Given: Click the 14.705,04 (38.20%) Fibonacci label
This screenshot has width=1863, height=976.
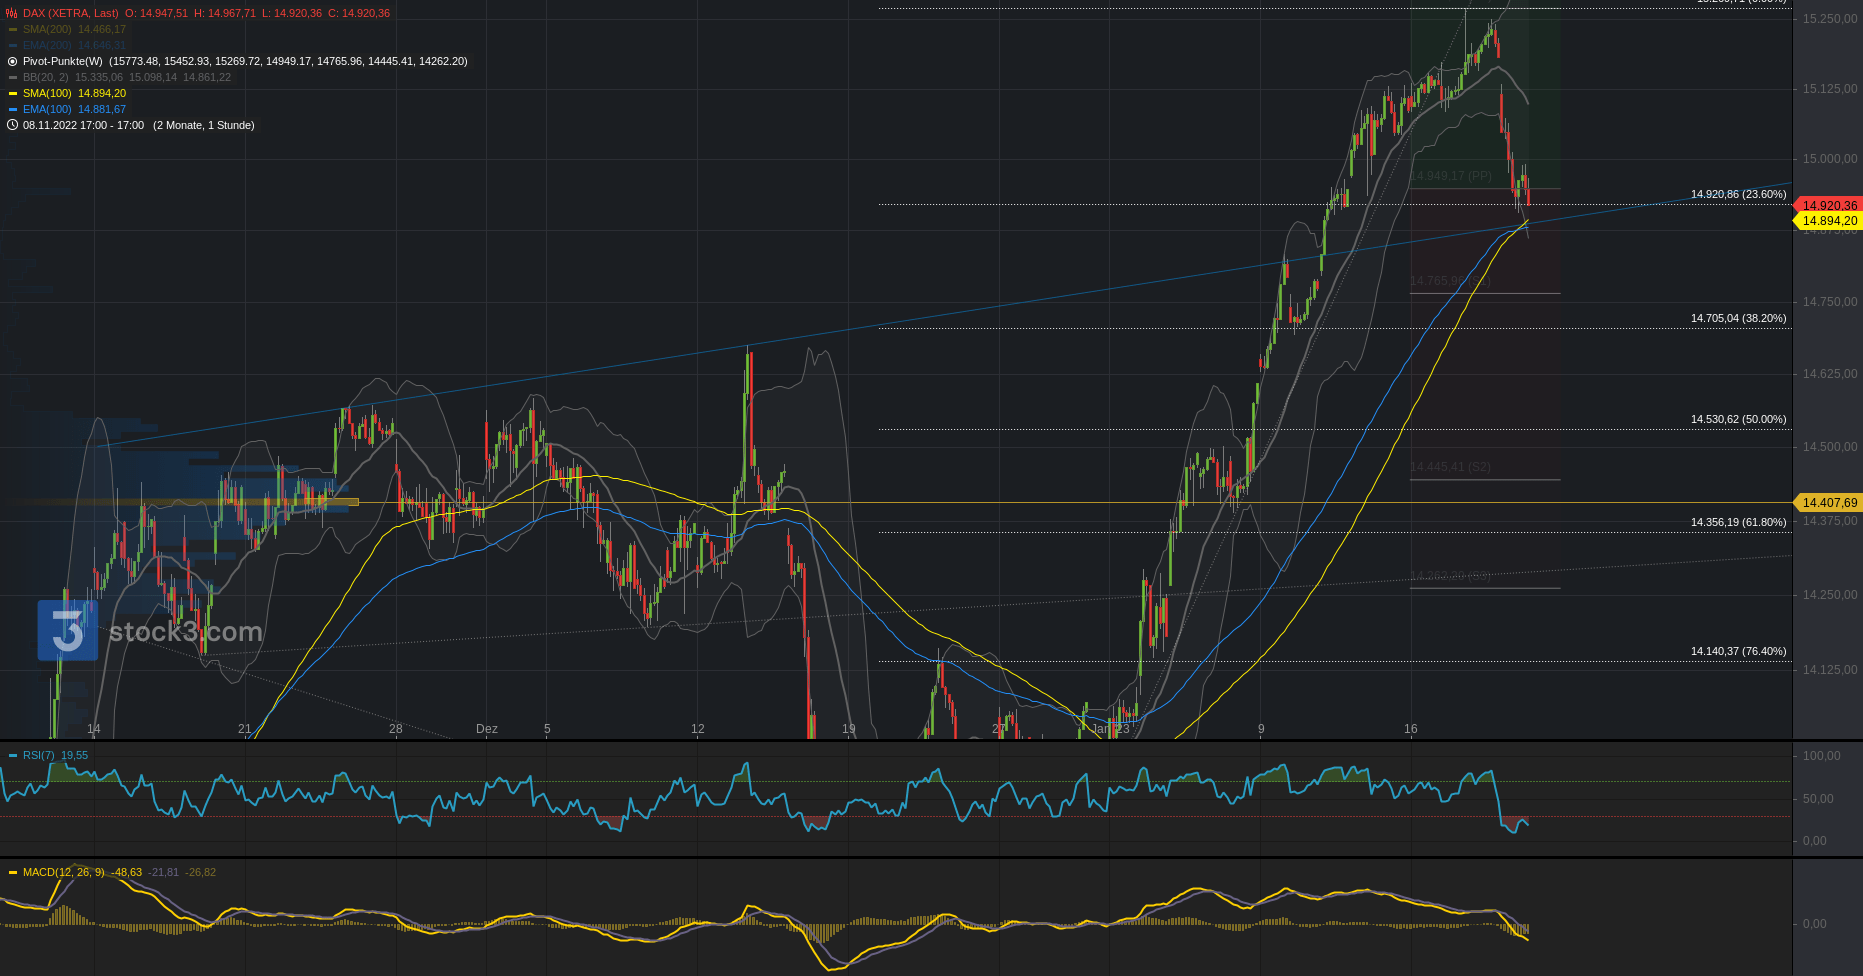Looking at the screenshot, I should [1738, 318].
